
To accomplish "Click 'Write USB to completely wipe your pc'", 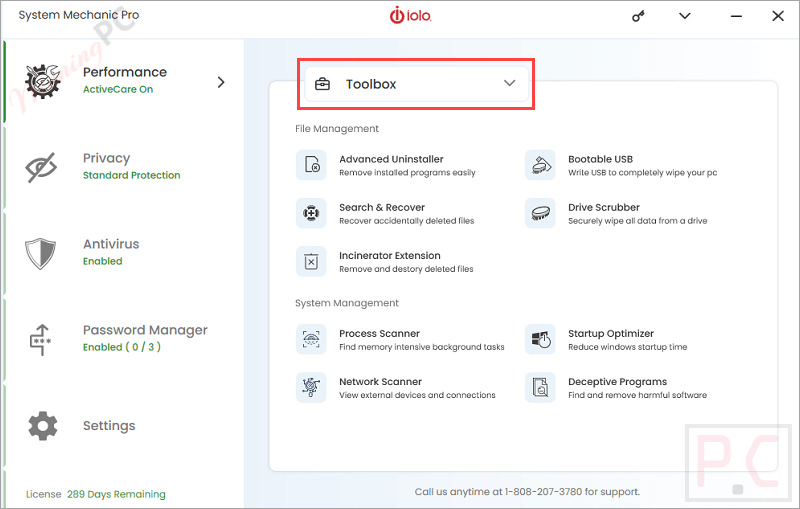I will pos(643,173).
